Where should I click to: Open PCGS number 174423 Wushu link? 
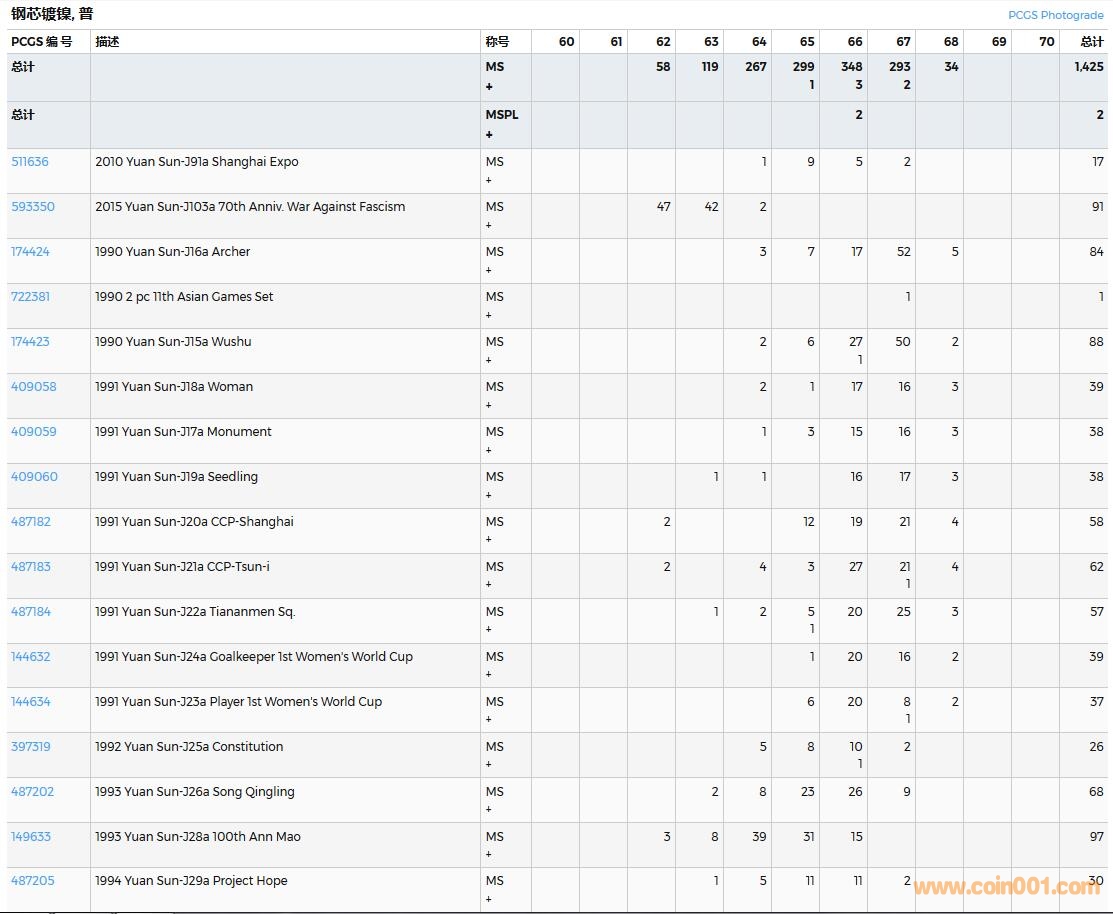pyautogui.click(x=30, y=342)
